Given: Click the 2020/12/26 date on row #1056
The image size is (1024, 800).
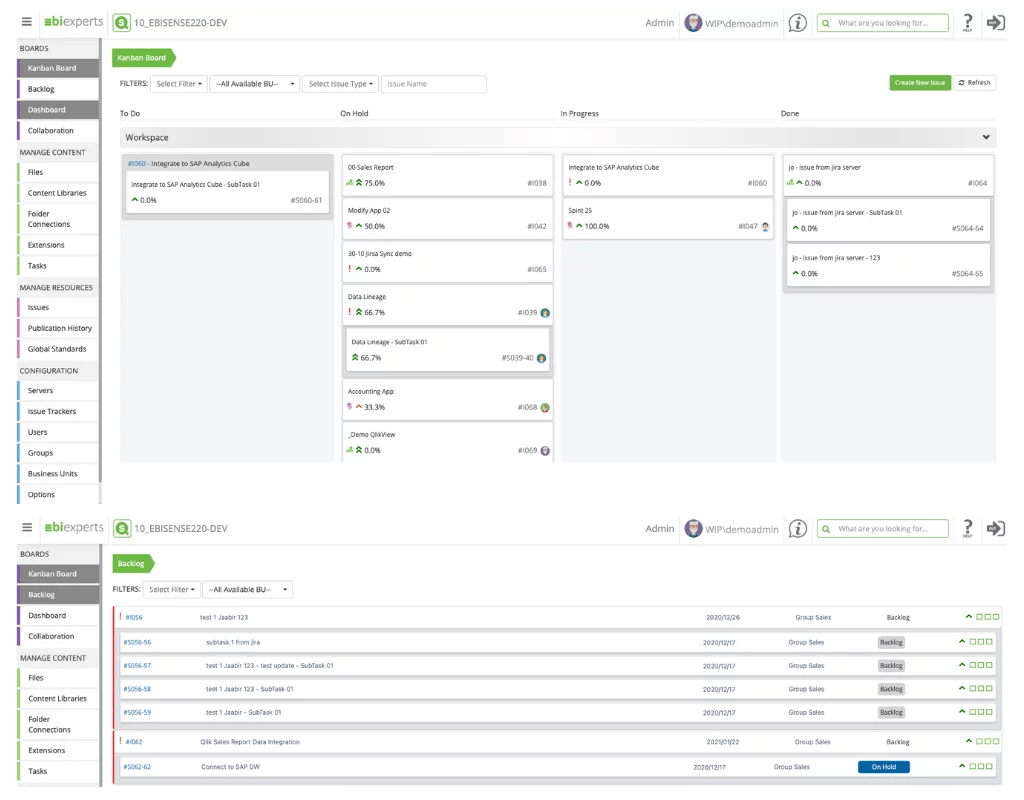Looking at the screenshot, I should click(723, 617).
